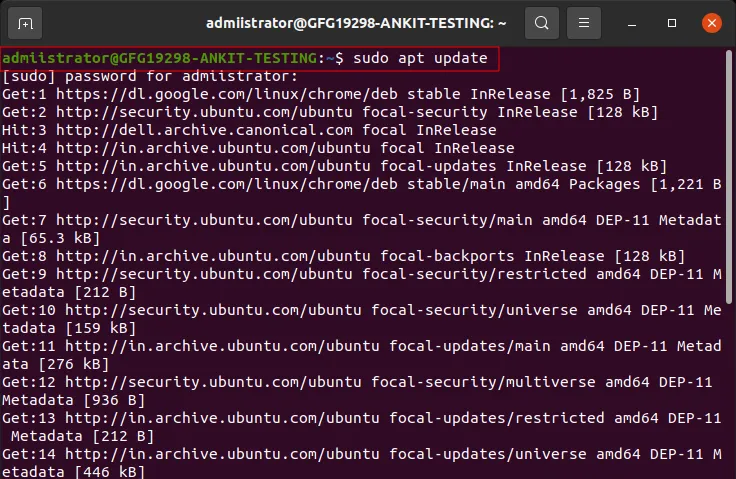Open a new terminal tab
This screenshot has height=479, width=736.
[x=25, y=23]
